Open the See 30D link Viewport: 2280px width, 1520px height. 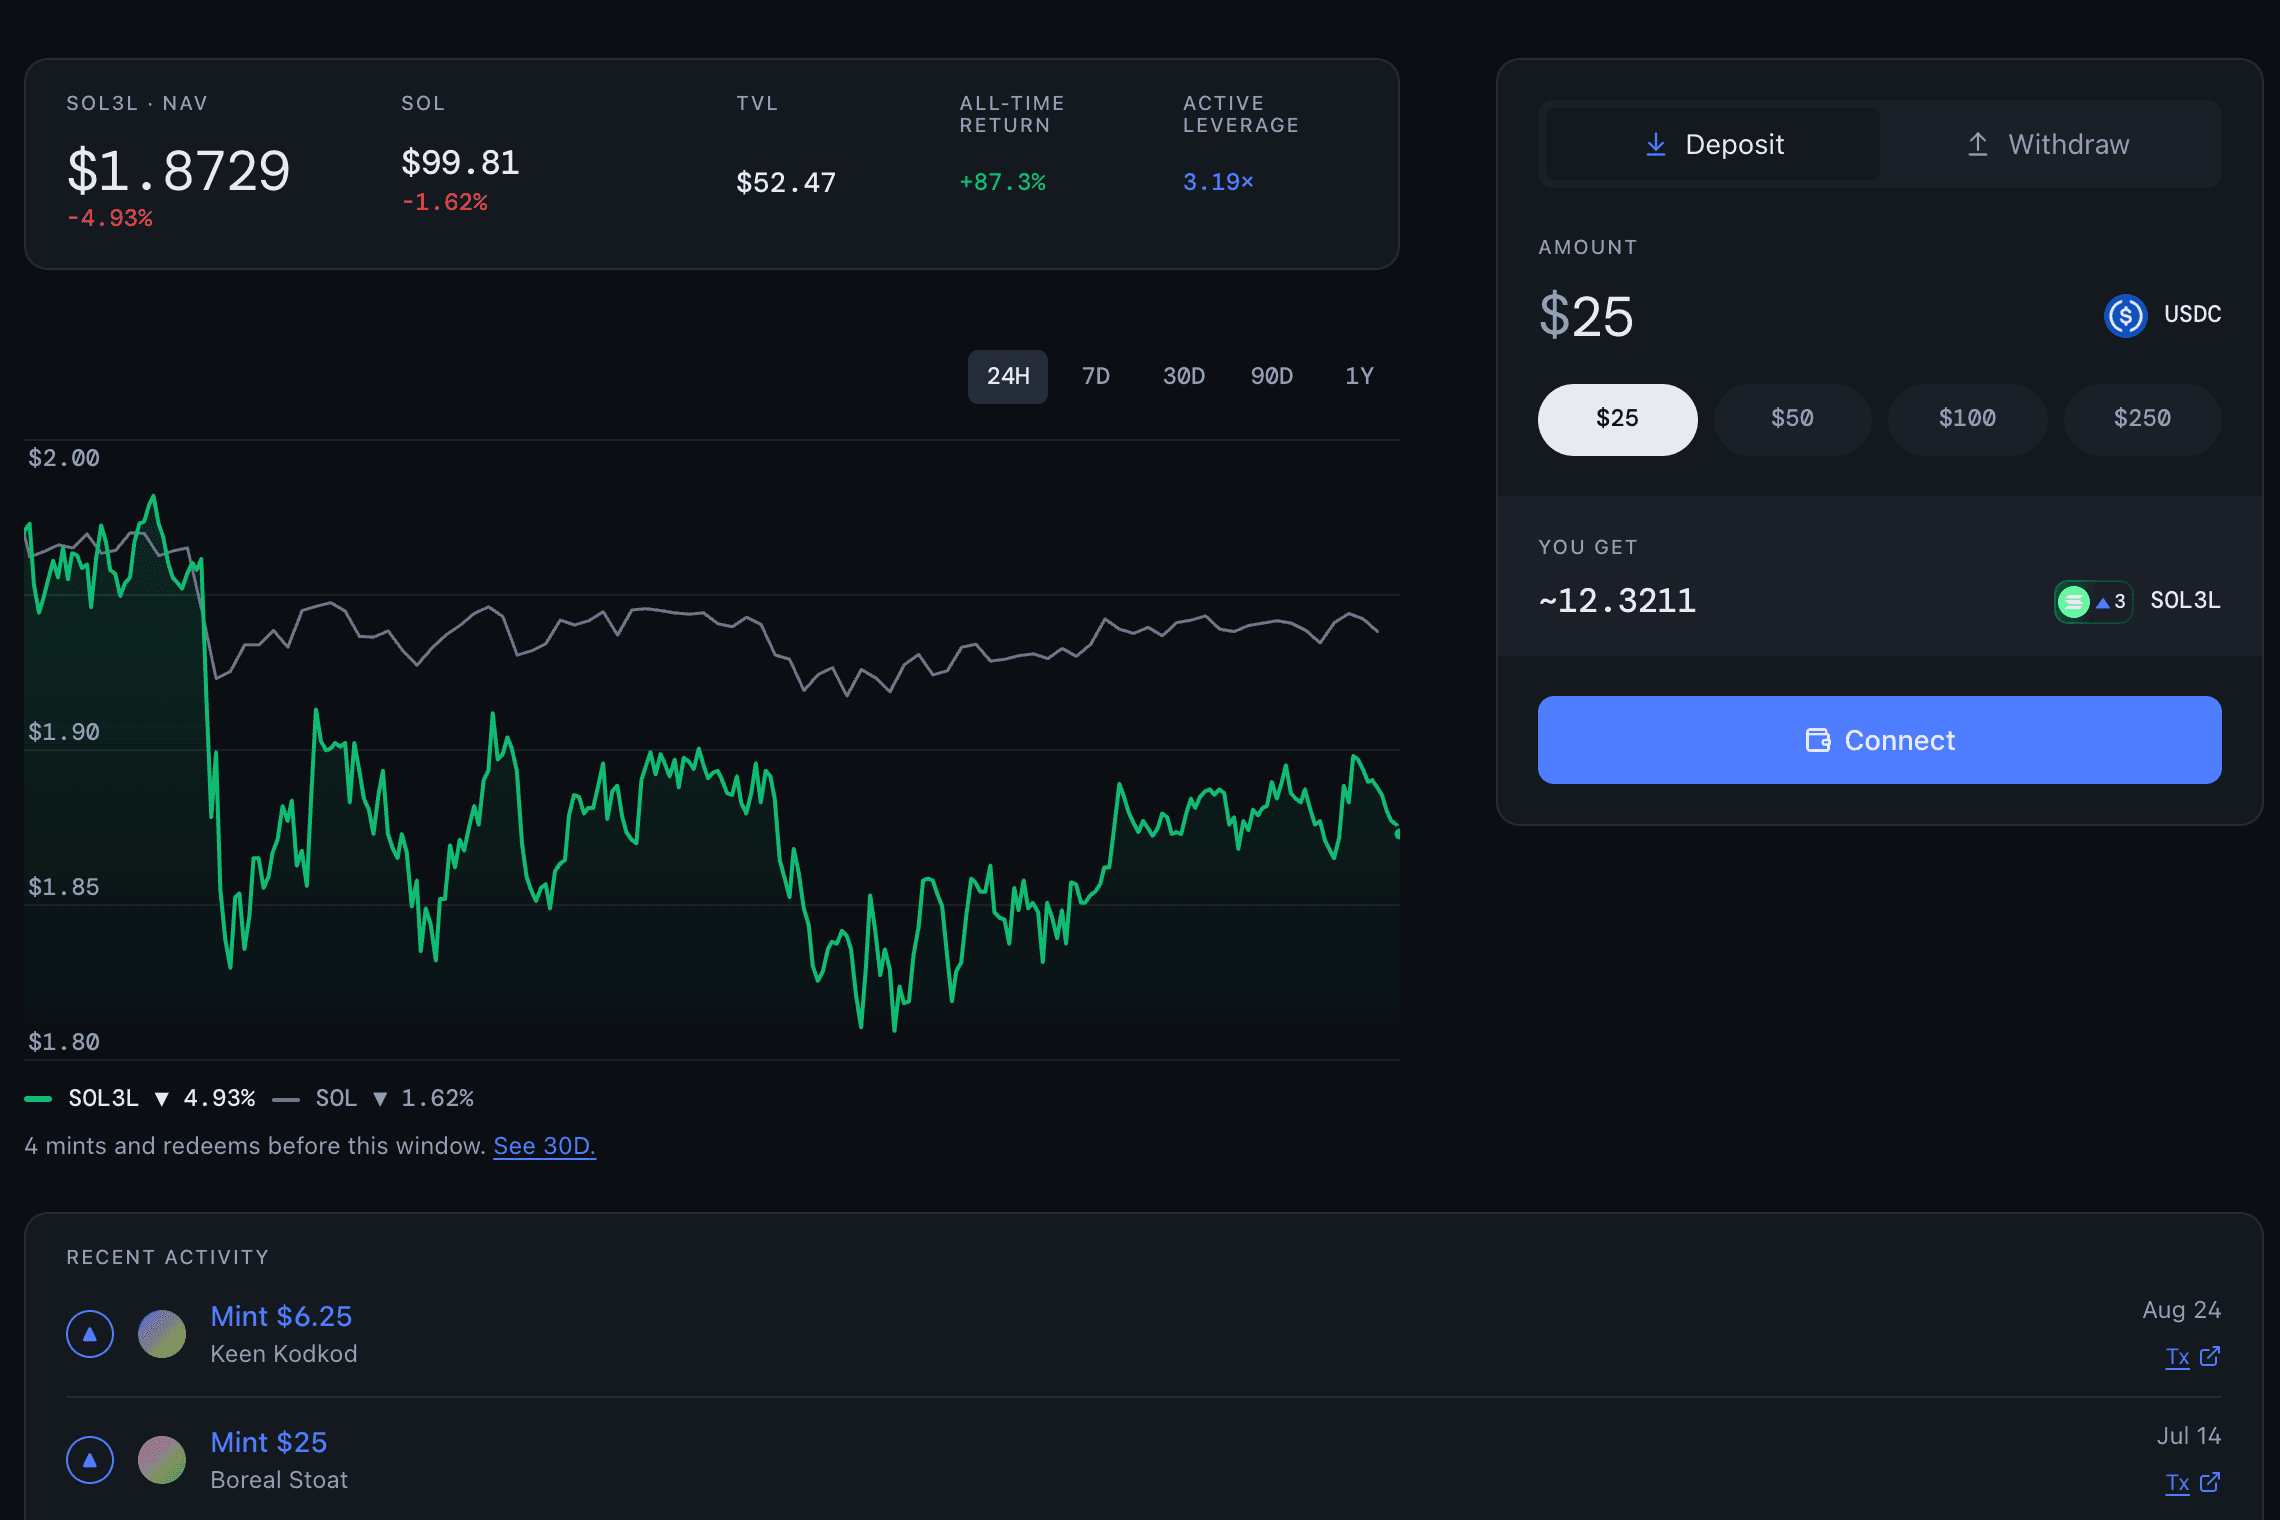point(544,1146)
